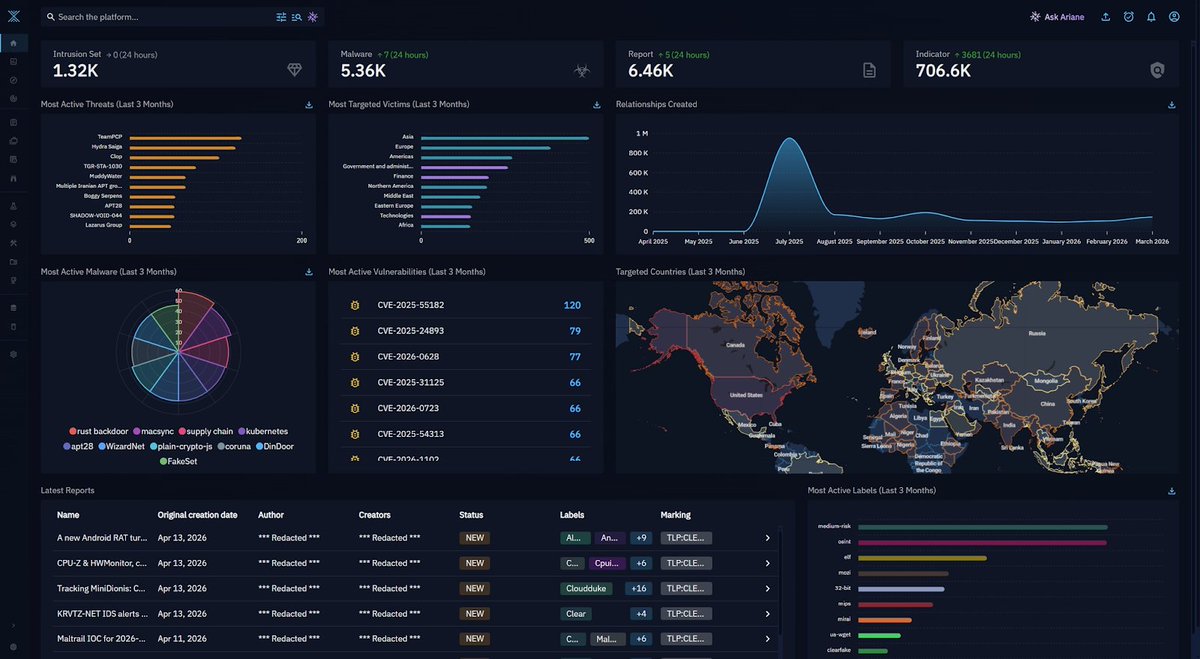Image resolution: width=1200 pixels, height=659 pixels.
Task: Open the alarm clock triggers icon
Action: [1128, 17]
